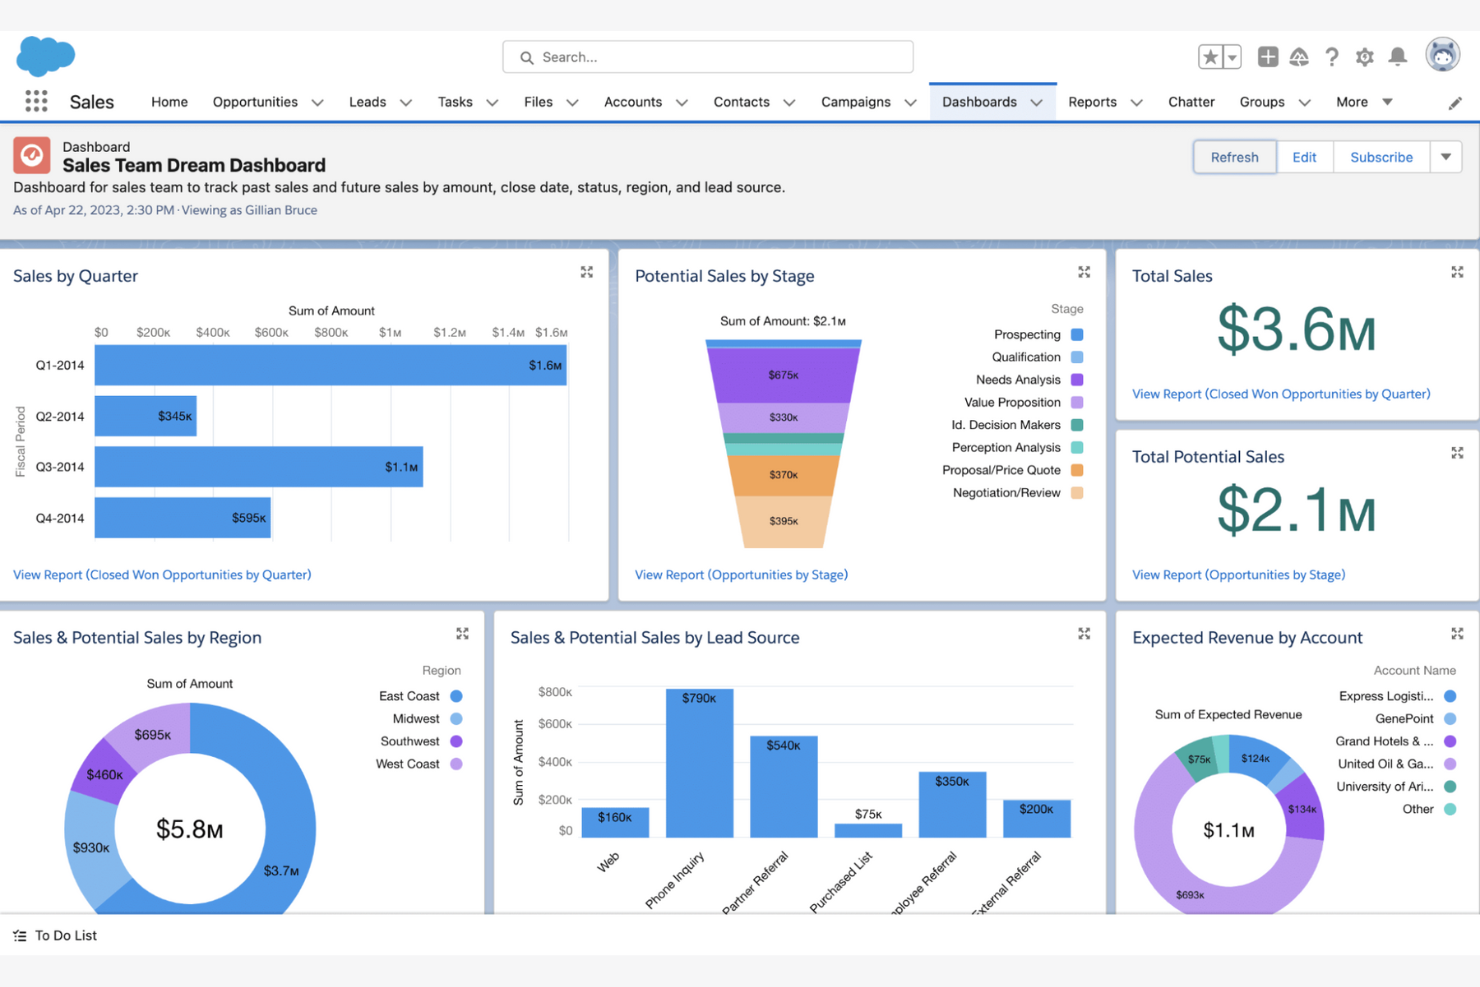This screenshot has height=987, width=1480.
Task: Click the Refresh button
Action: (1234, 157)
